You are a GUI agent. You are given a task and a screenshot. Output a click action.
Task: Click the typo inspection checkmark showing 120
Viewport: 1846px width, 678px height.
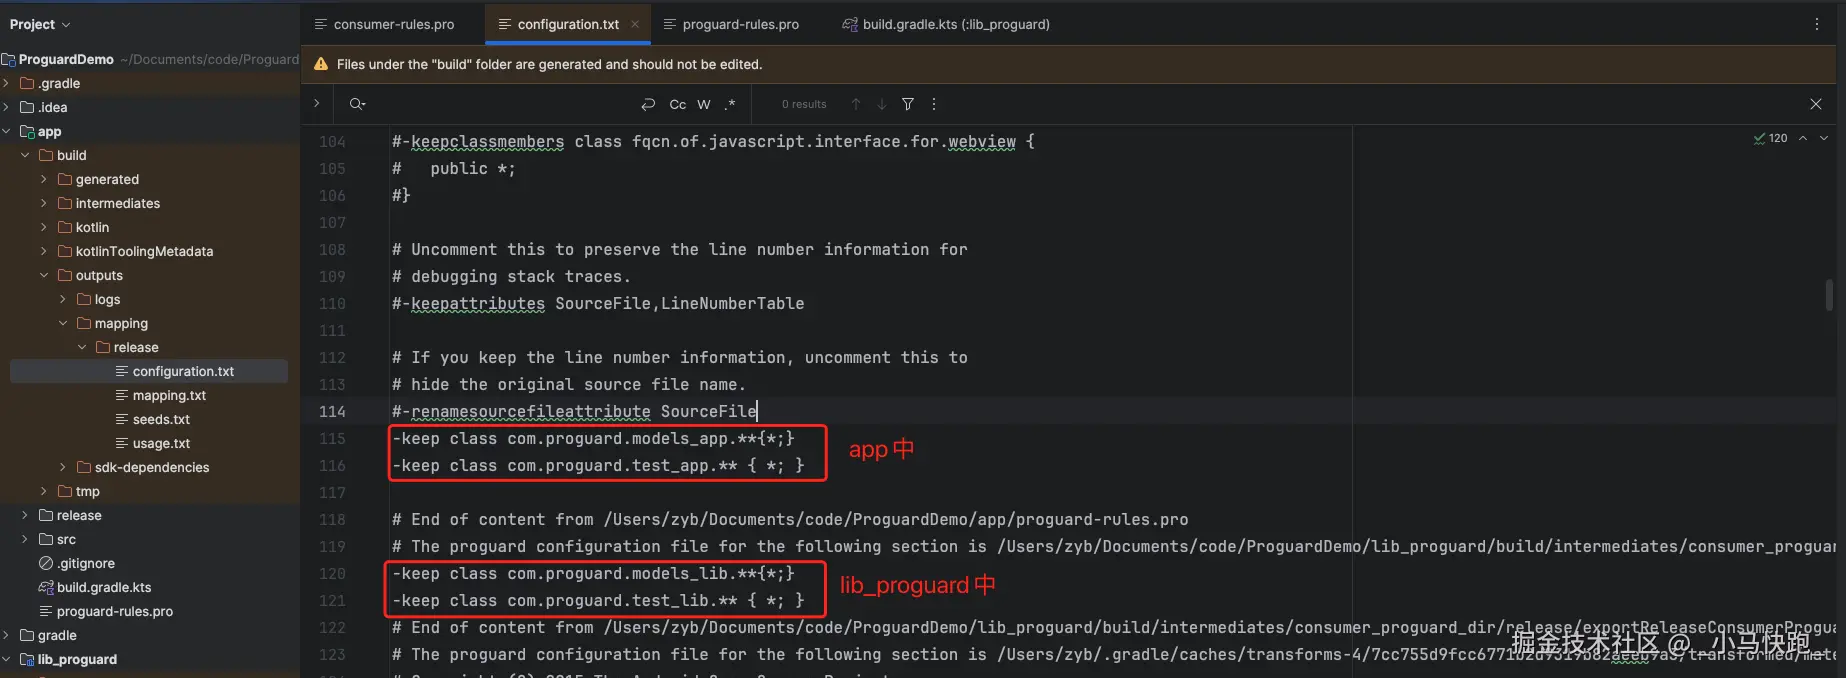[x=1770, y=138]
